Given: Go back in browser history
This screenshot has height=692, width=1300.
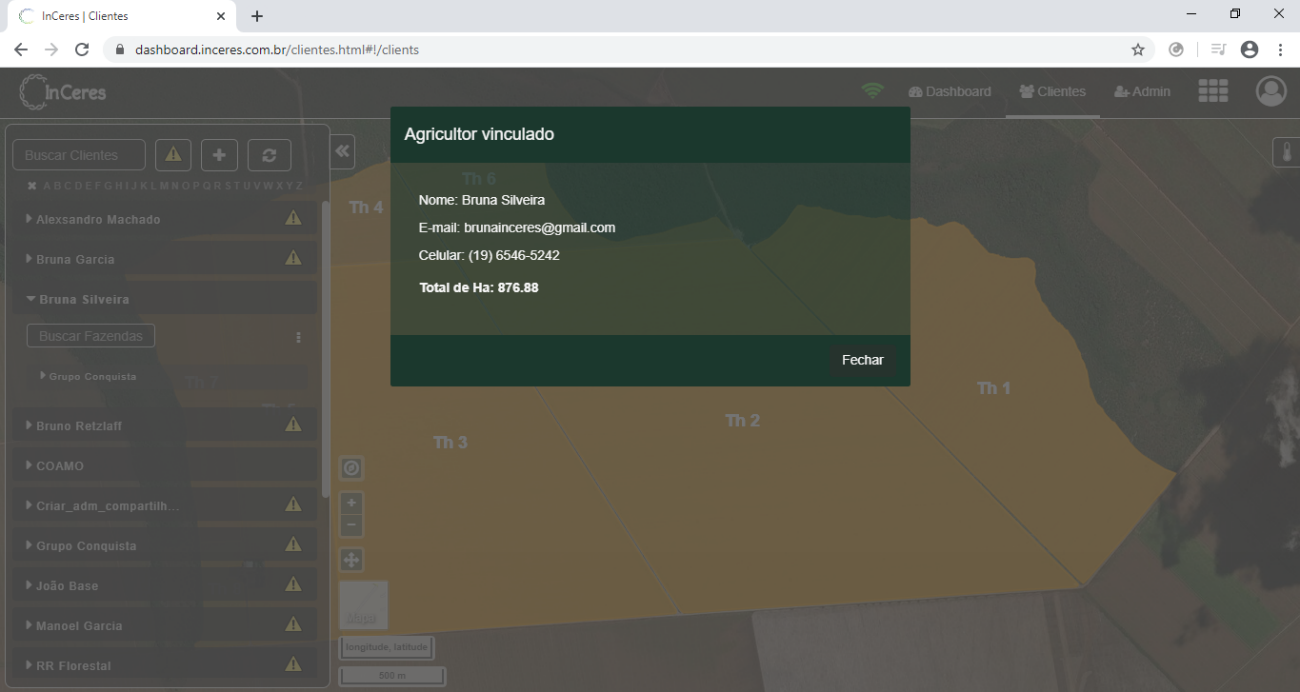Looking at the screenshot, I should (x=21, y=49).
